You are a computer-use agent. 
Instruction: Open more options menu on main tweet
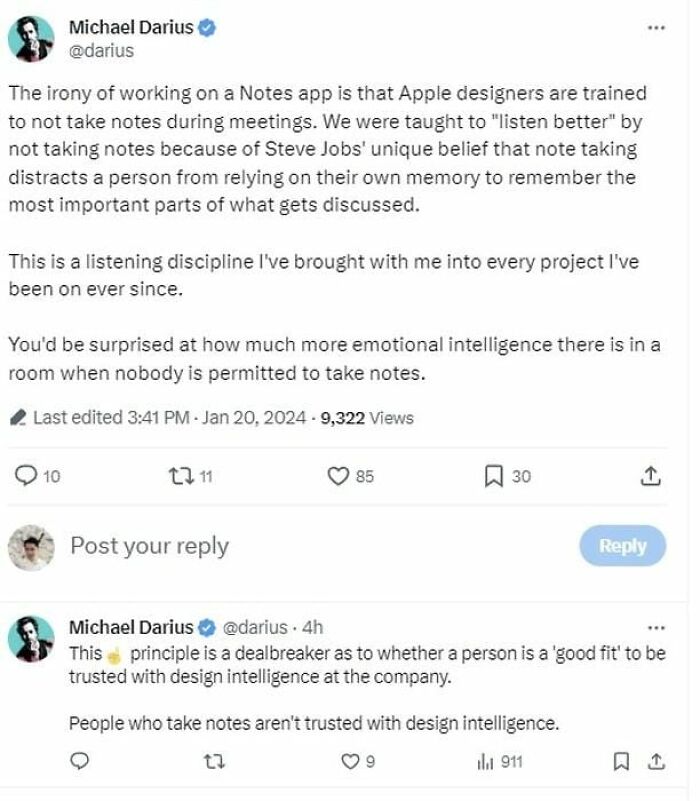point(656,28)
